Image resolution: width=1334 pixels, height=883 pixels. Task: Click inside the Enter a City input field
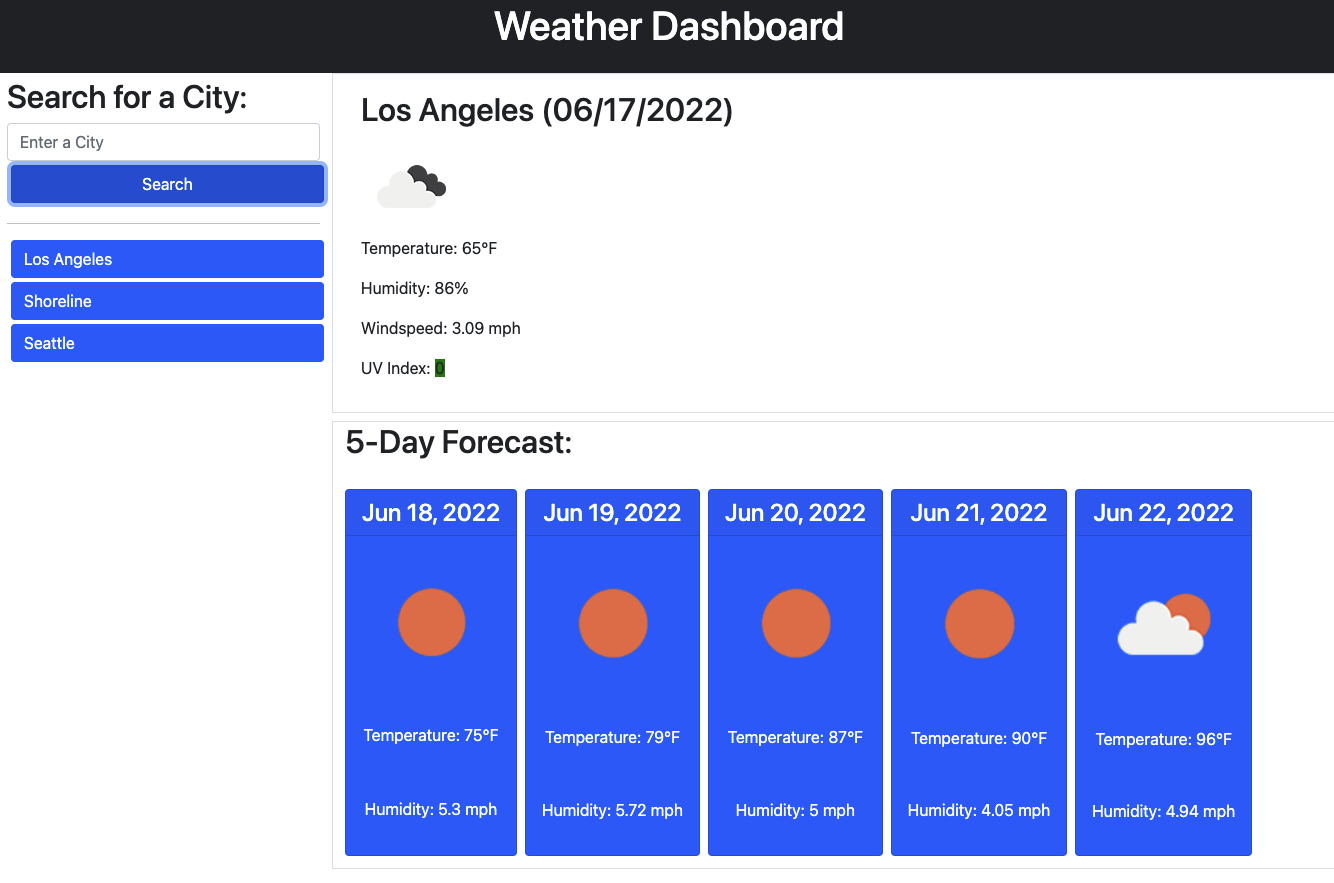point(163,141)
